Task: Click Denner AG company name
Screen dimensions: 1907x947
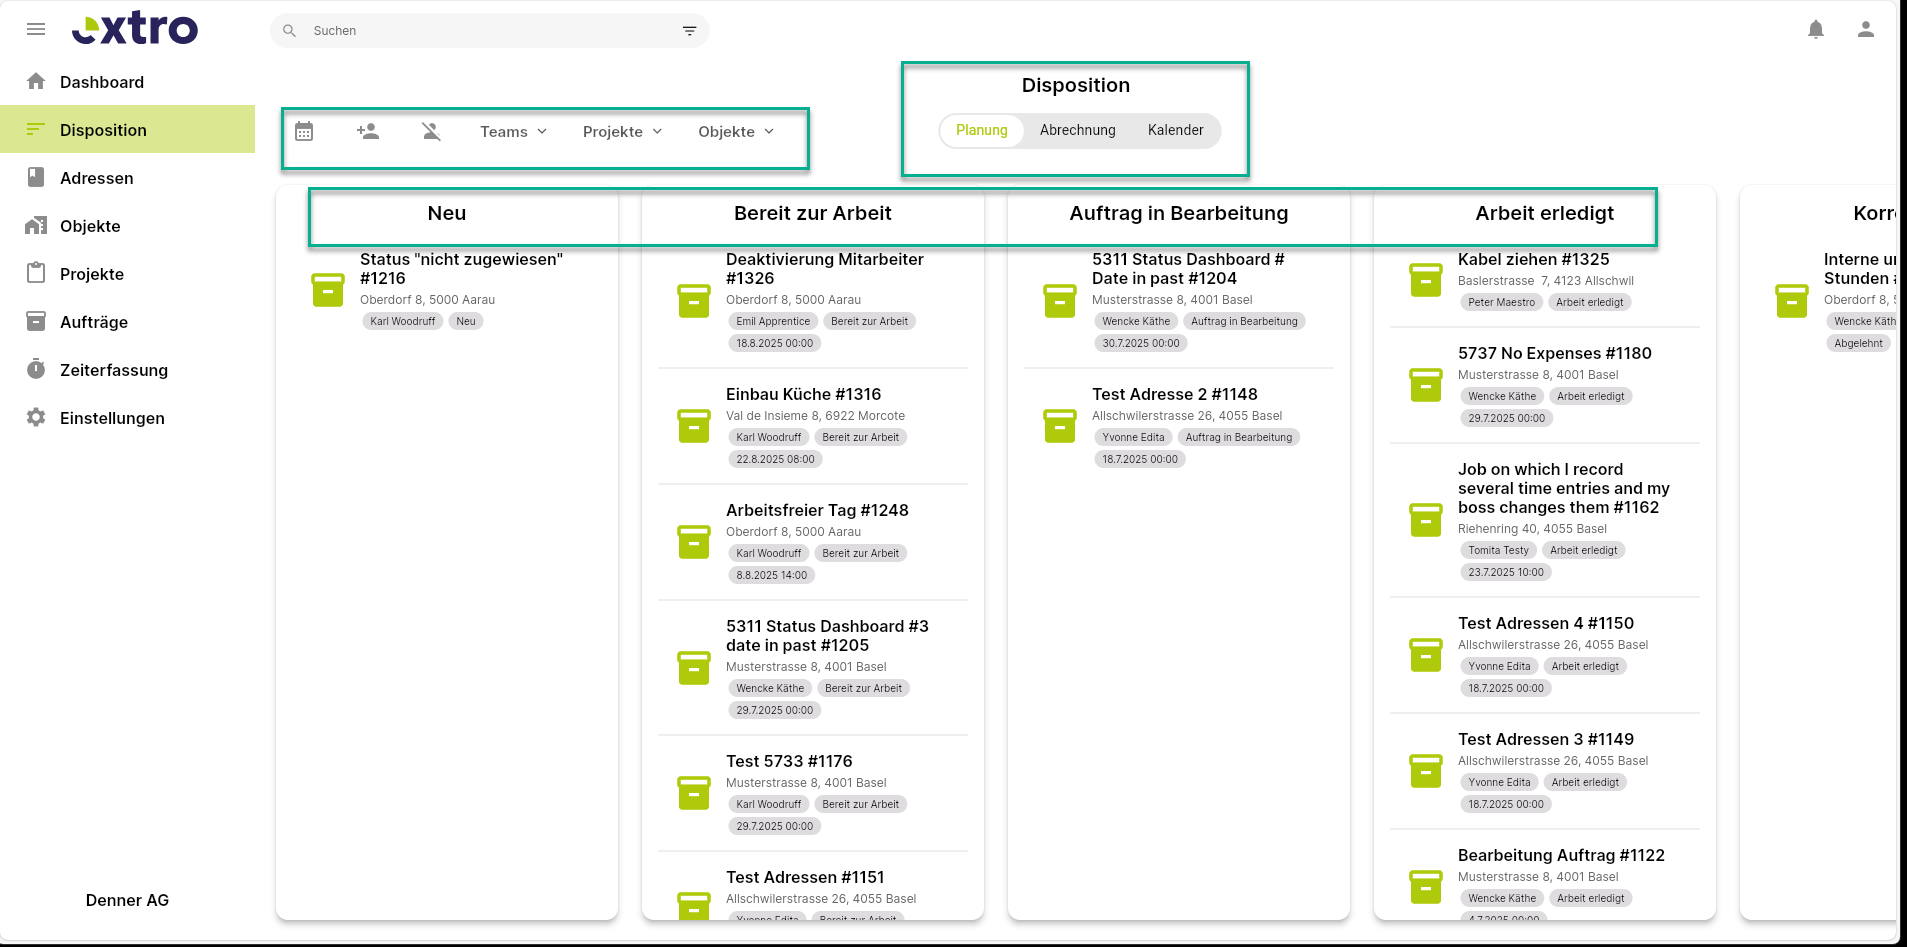Action: (127, 900)
